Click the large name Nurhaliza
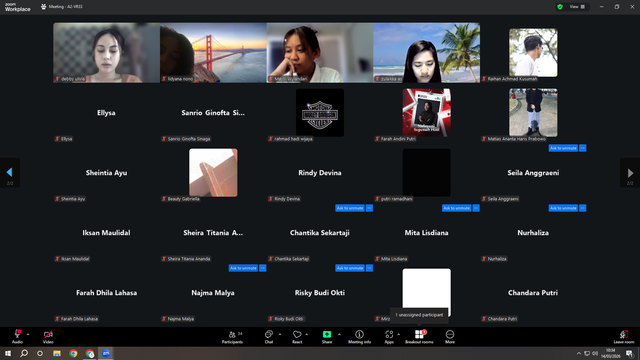 (533, 233)
